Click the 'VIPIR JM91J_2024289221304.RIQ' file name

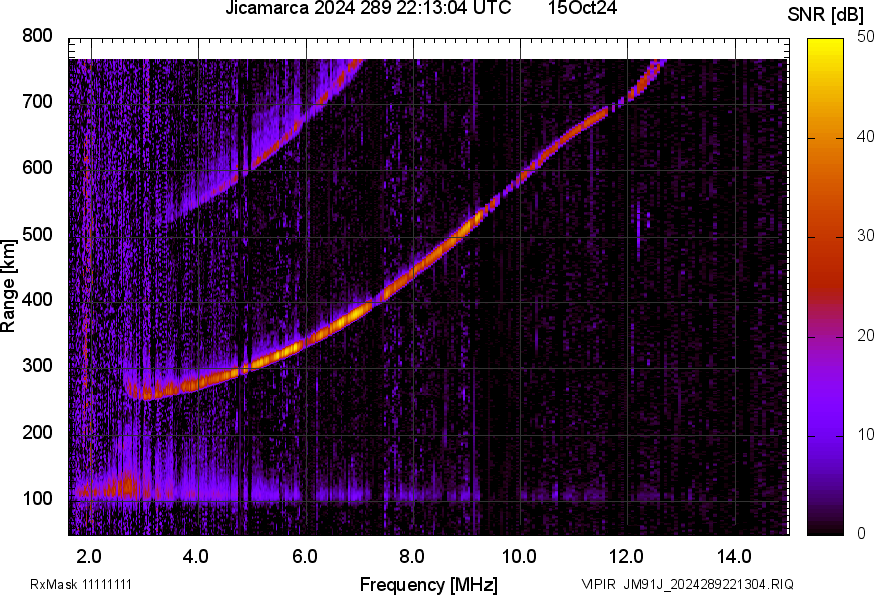pos(687,584)
